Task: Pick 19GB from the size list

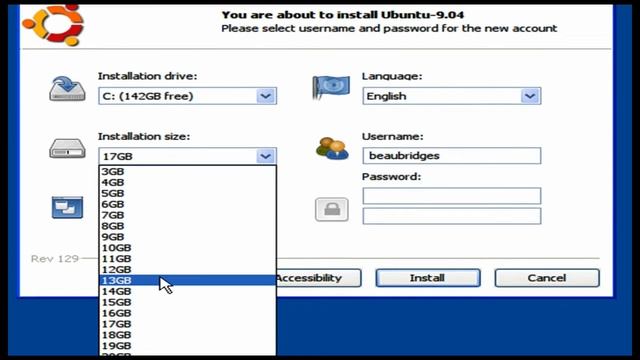Action: (x=187, y=346)
